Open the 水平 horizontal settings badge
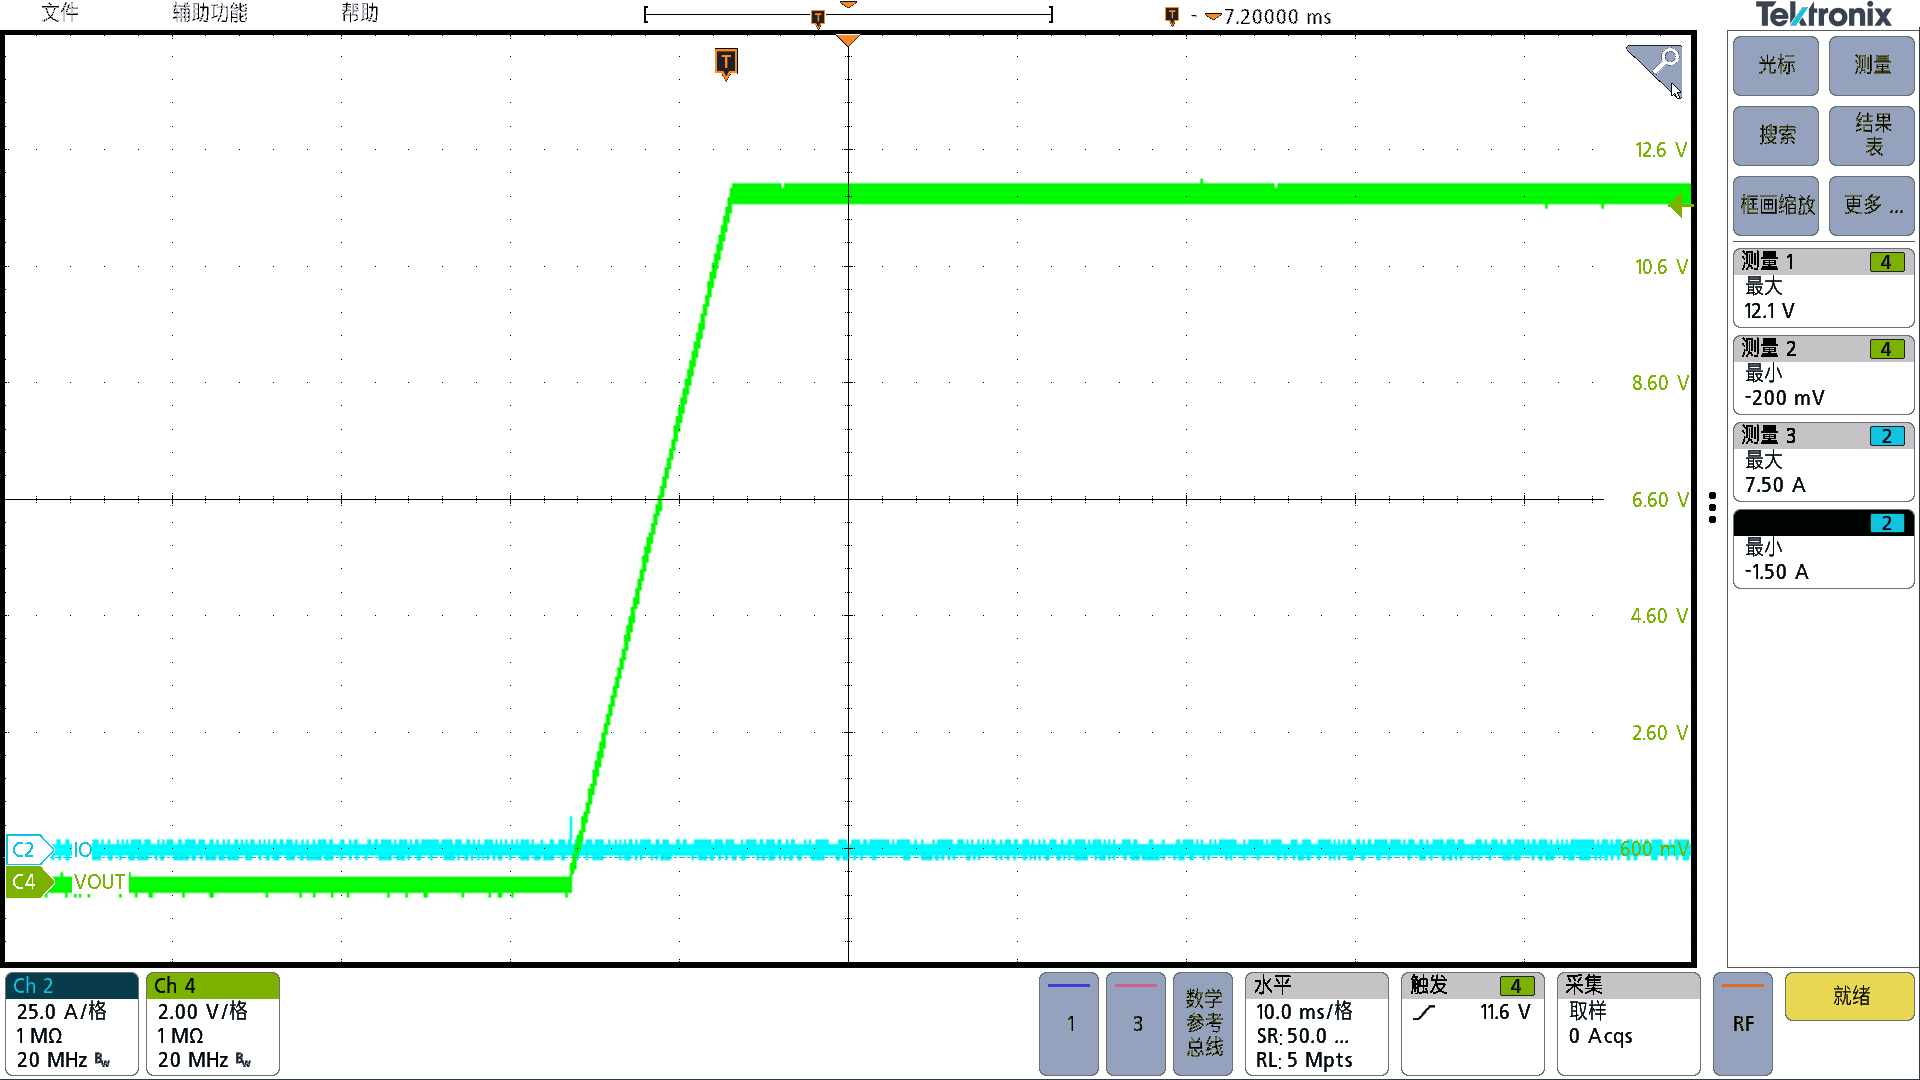The width and height of the screenshot is (1920, 1080). (x=1316, y=1022)
